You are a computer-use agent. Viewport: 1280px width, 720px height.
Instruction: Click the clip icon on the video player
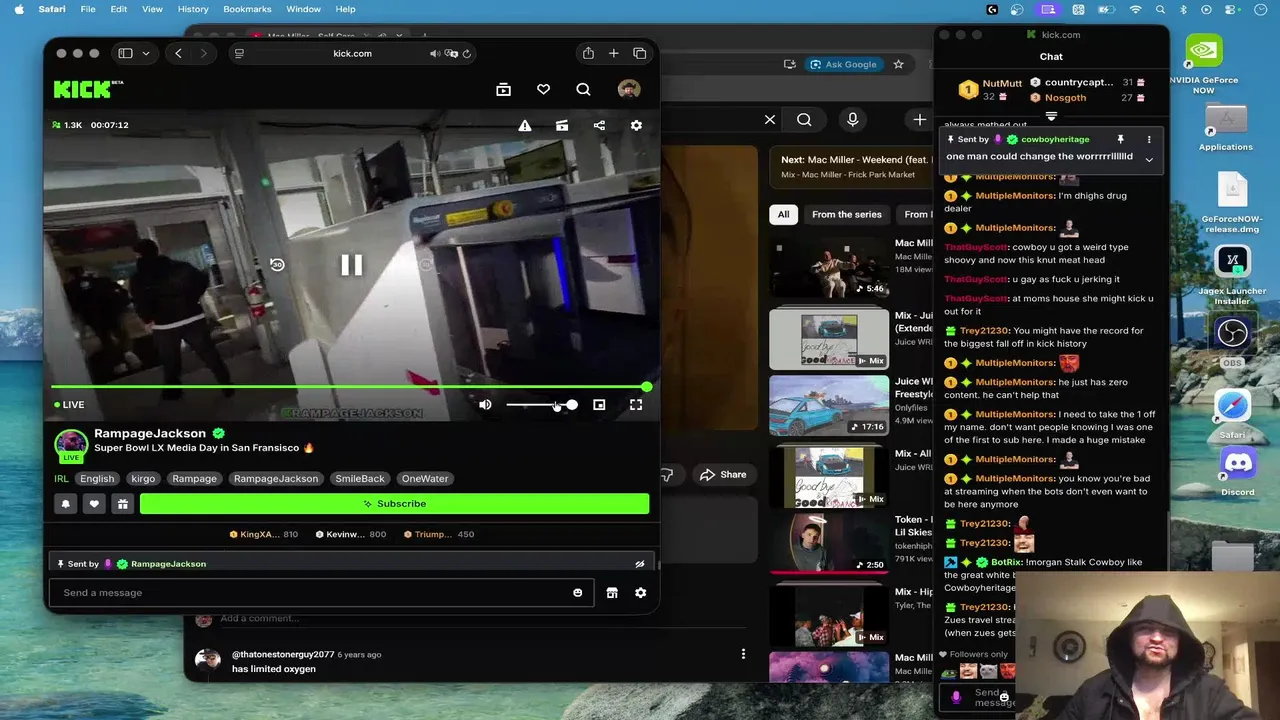tap(562, 125)
